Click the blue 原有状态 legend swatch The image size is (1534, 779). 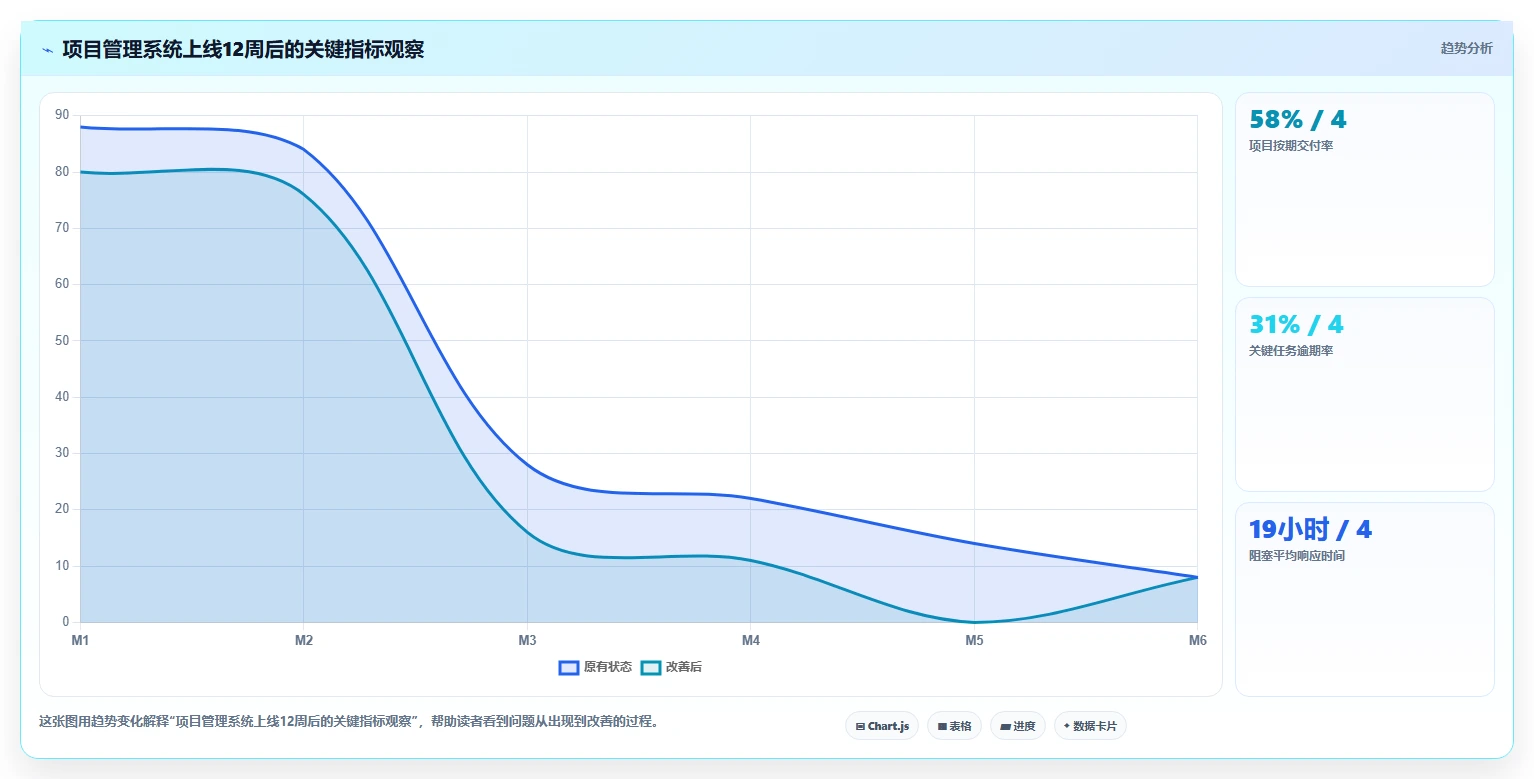point(569,667)
